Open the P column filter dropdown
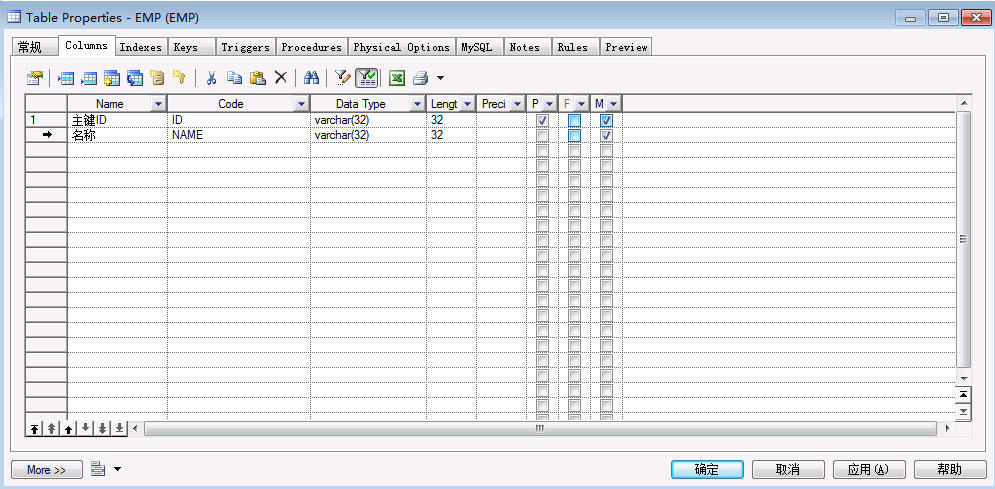This screenshot has width=995, height=489. pyautogui.click(x=549, y=103)
